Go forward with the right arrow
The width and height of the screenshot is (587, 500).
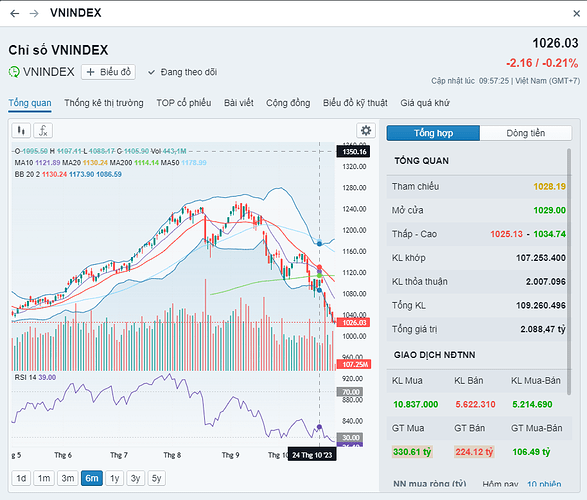point(34,13)
